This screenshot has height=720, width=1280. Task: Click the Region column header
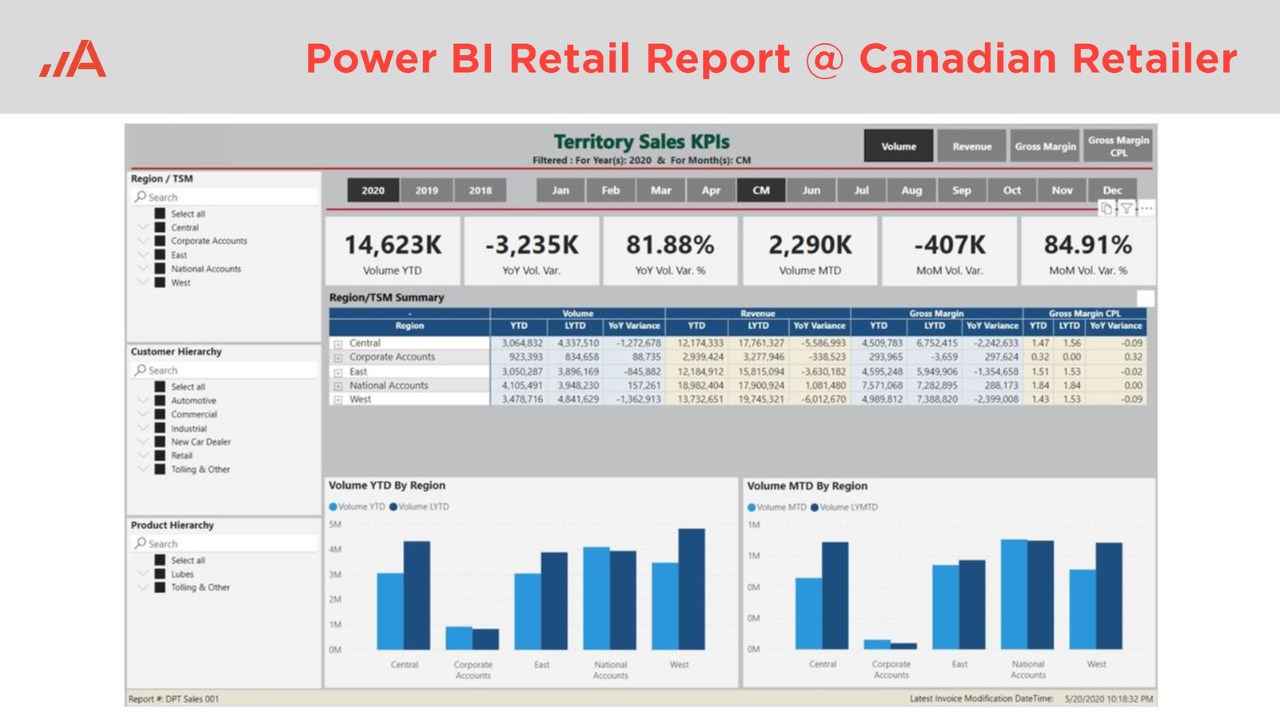tap(410, 326)
